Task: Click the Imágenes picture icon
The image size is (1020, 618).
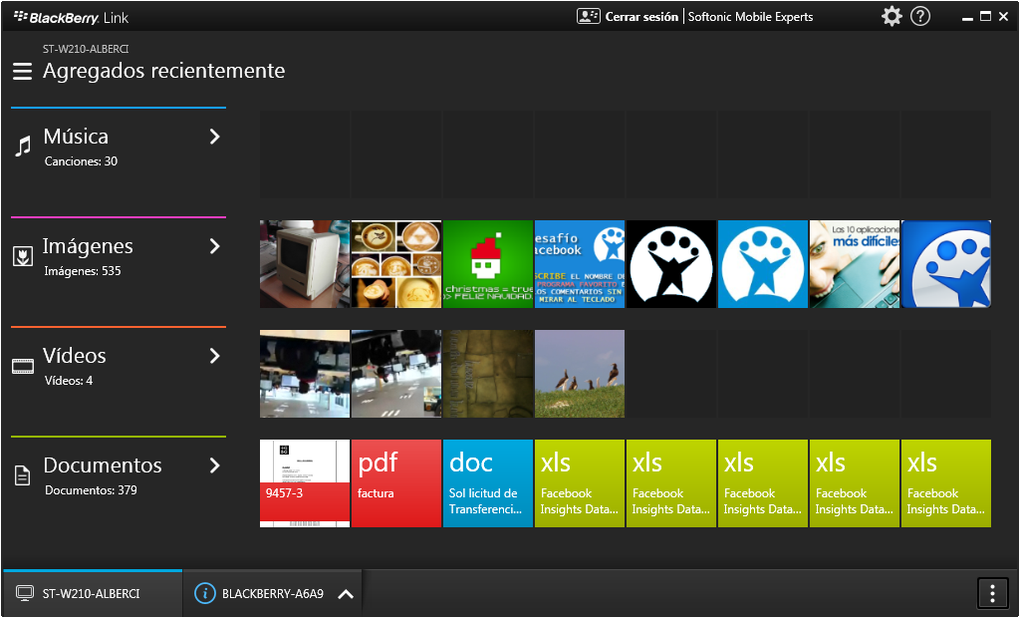Action: click(23, 256)
